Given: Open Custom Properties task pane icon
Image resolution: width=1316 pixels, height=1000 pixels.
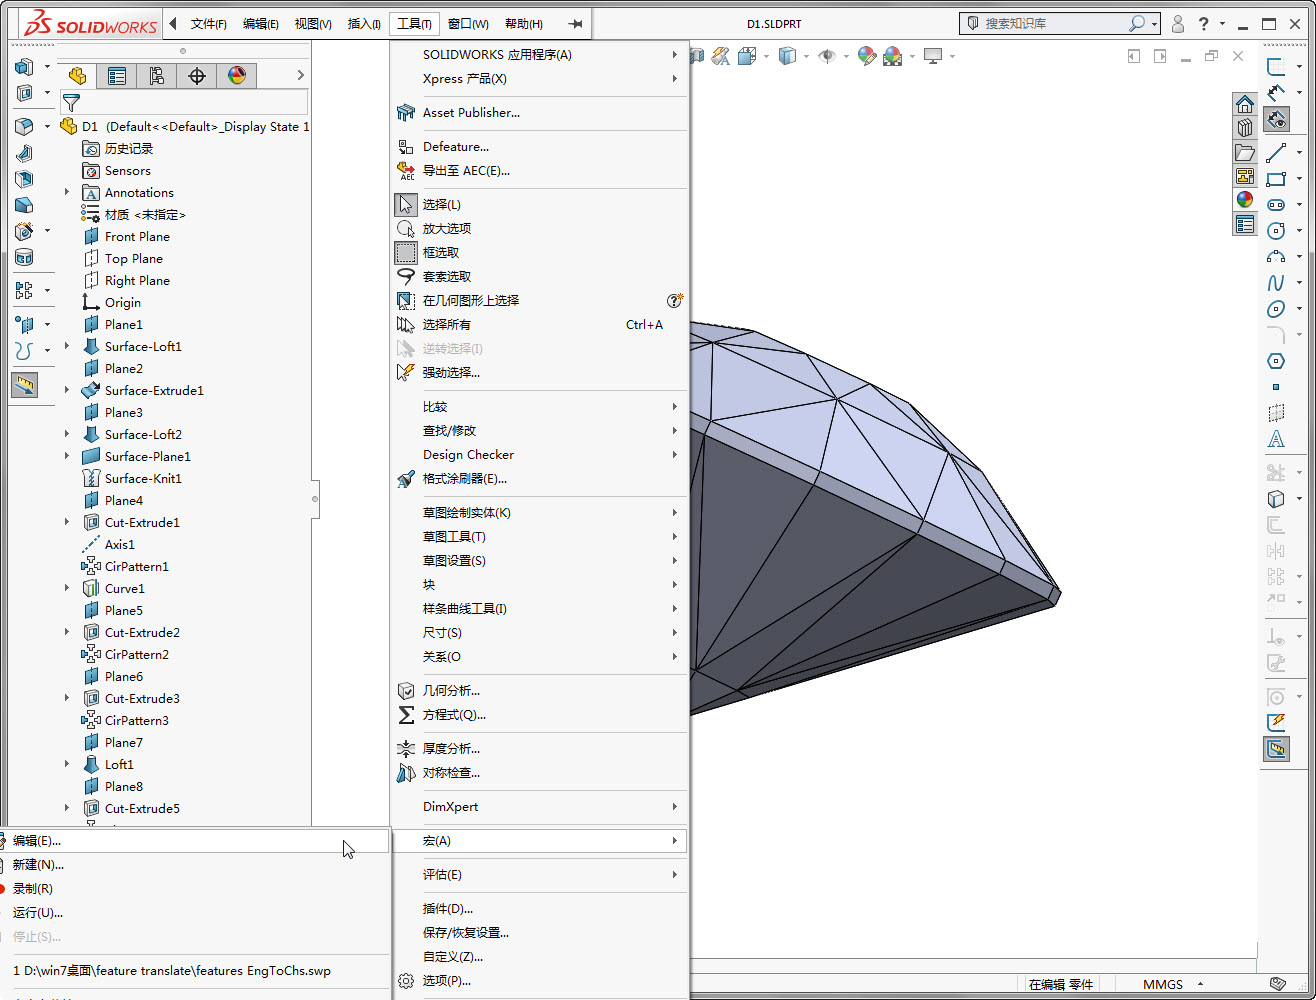Looking at the screenshot, I should point(1245,225).
